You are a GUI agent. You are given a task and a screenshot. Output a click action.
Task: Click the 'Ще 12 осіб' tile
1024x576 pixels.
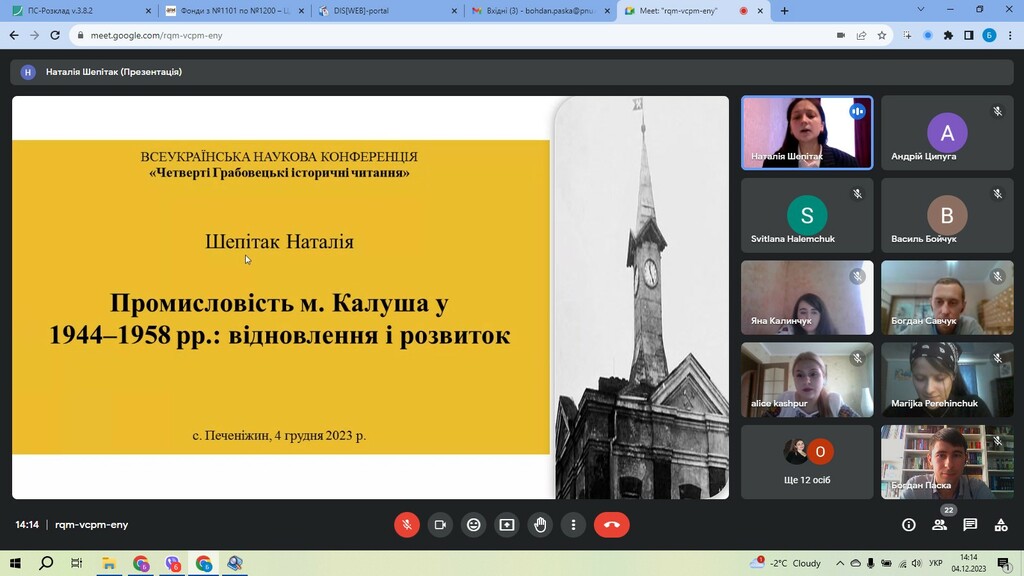(806, 461)
